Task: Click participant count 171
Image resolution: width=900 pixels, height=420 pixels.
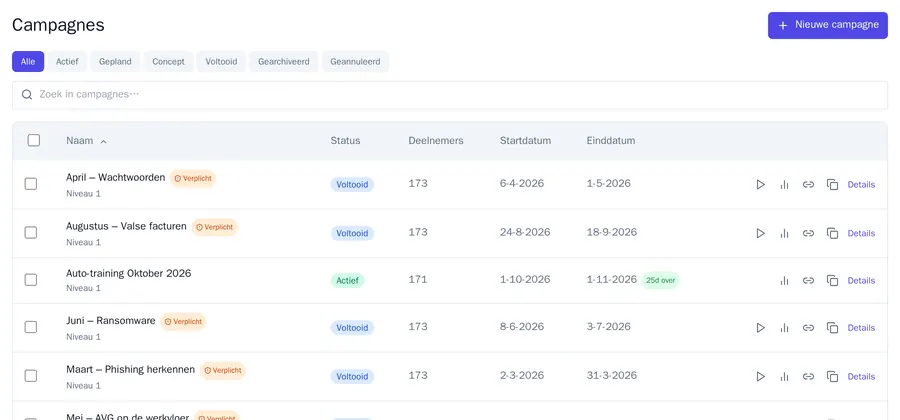Action: [x=418, y=279]
